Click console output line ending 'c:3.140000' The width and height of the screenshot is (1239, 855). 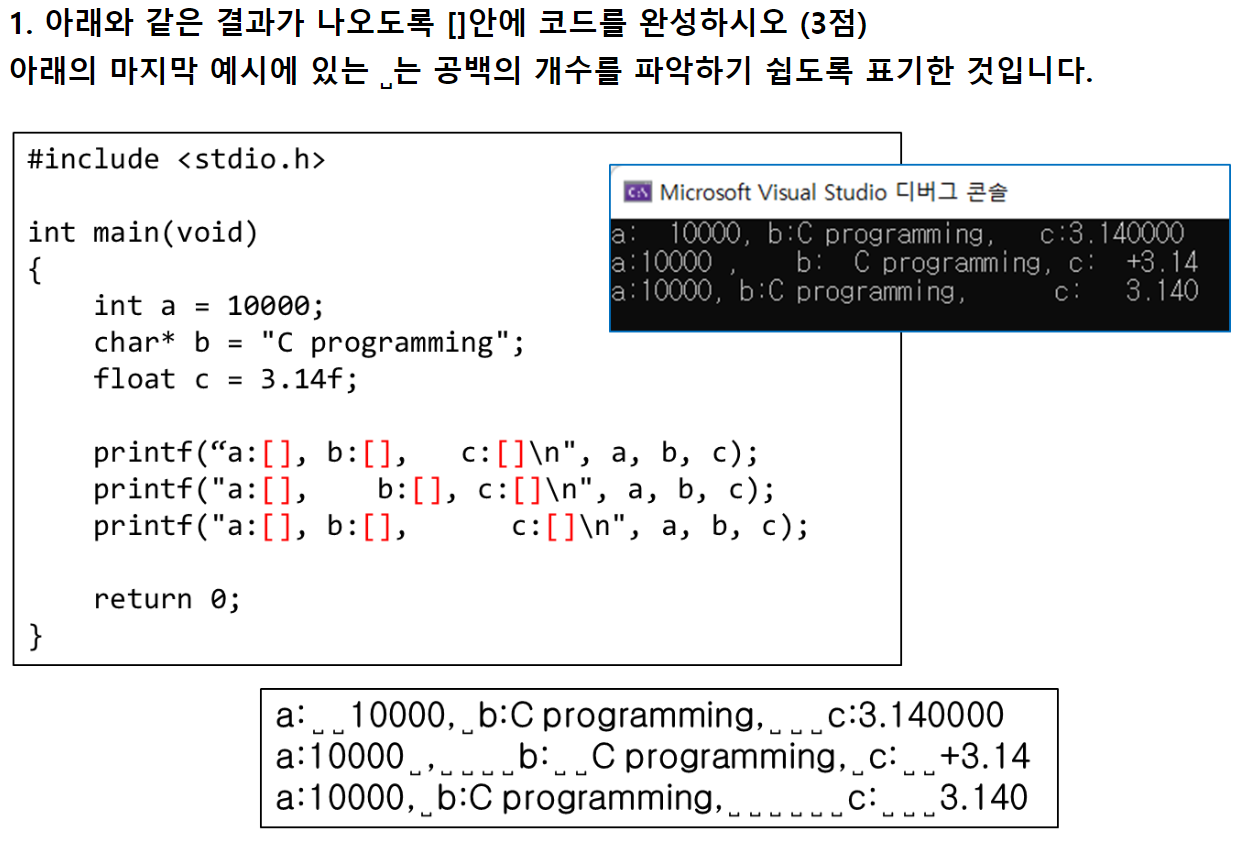tap(898, 234)
